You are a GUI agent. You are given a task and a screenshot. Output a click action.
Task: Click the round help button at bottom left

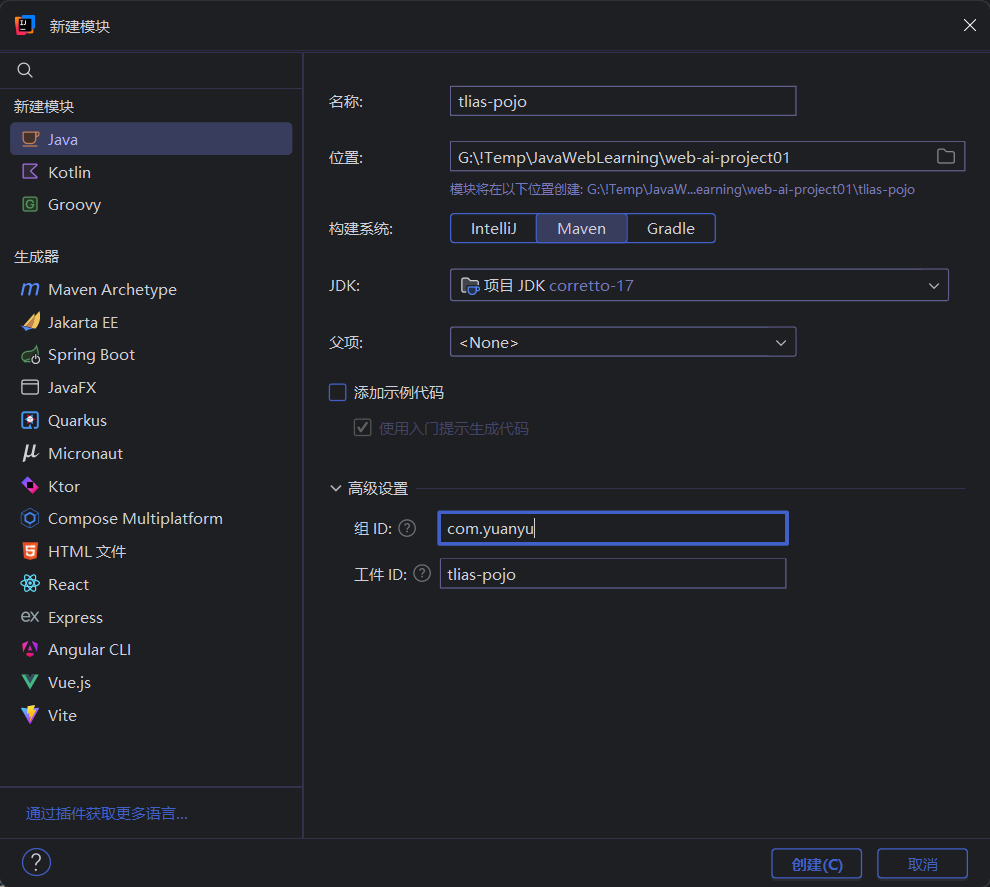[36, 863]
